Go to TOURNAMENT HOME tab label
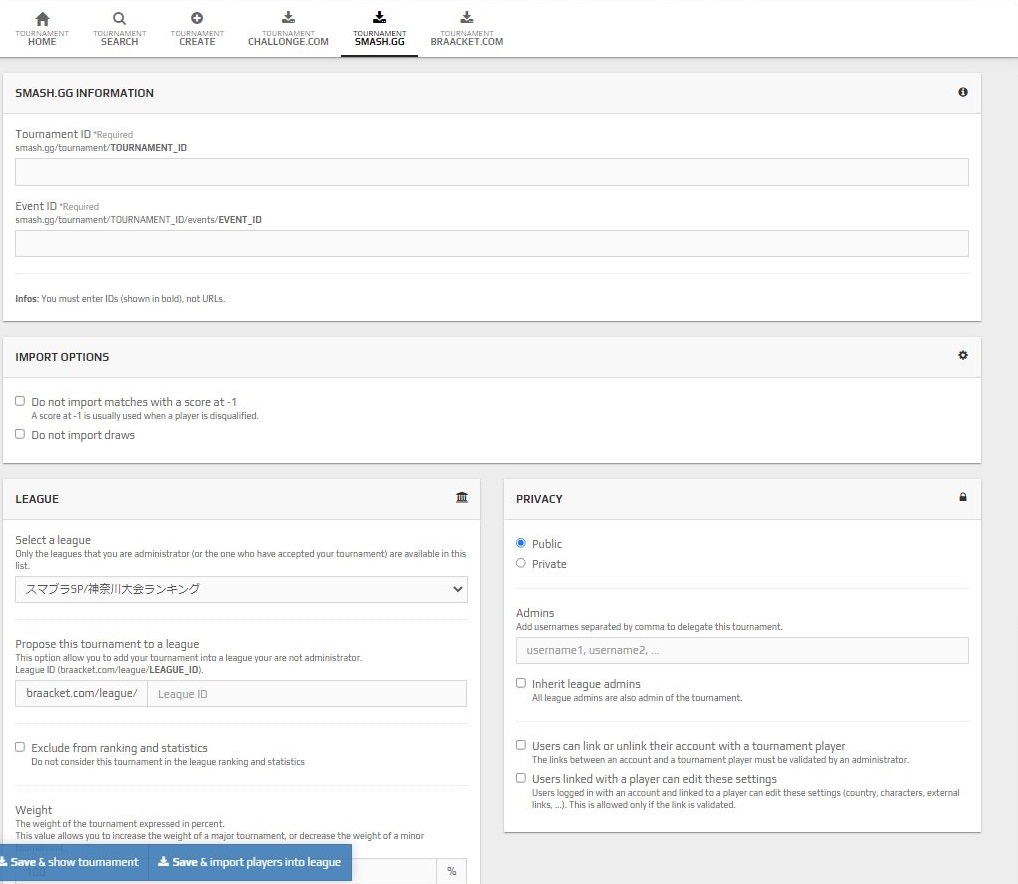1018x884 pixels. click(x=42, y=38)
